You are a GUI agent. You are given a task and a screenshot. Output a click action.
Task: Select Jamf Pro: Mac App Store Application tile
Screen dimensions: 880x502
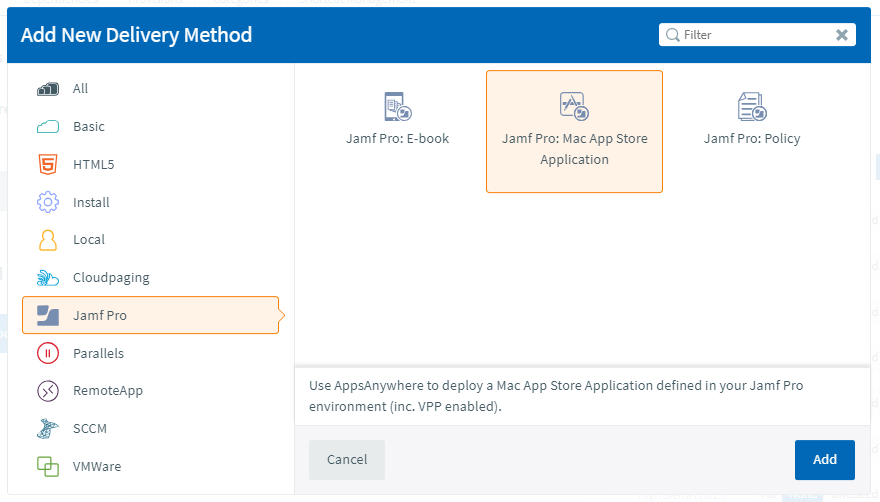click(x=574, y=131)
